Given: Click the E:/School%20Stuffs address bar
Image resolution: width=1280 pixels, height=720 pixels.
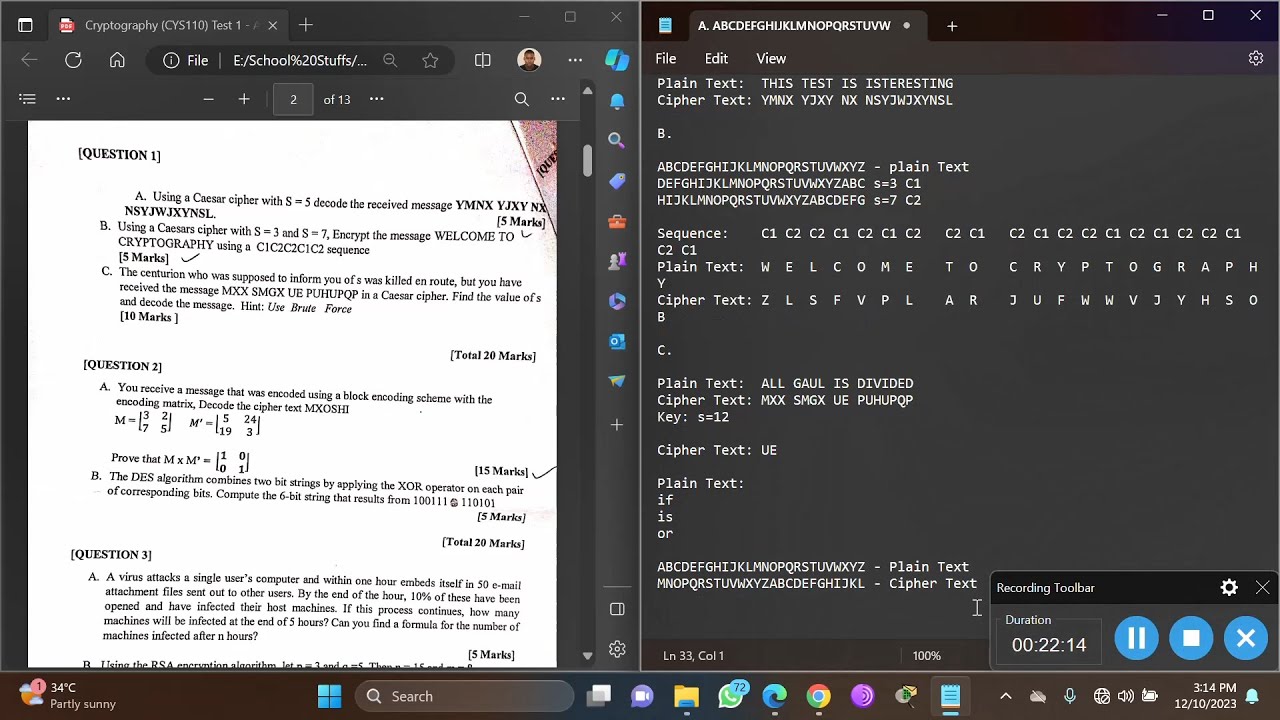Looking at the screenshot, I should 300,60.
